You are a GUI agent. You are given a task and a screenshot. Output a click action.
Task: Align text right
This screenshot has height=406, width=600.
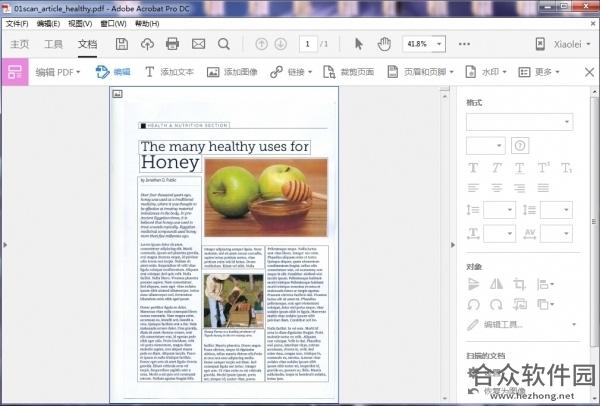point(519,188)
